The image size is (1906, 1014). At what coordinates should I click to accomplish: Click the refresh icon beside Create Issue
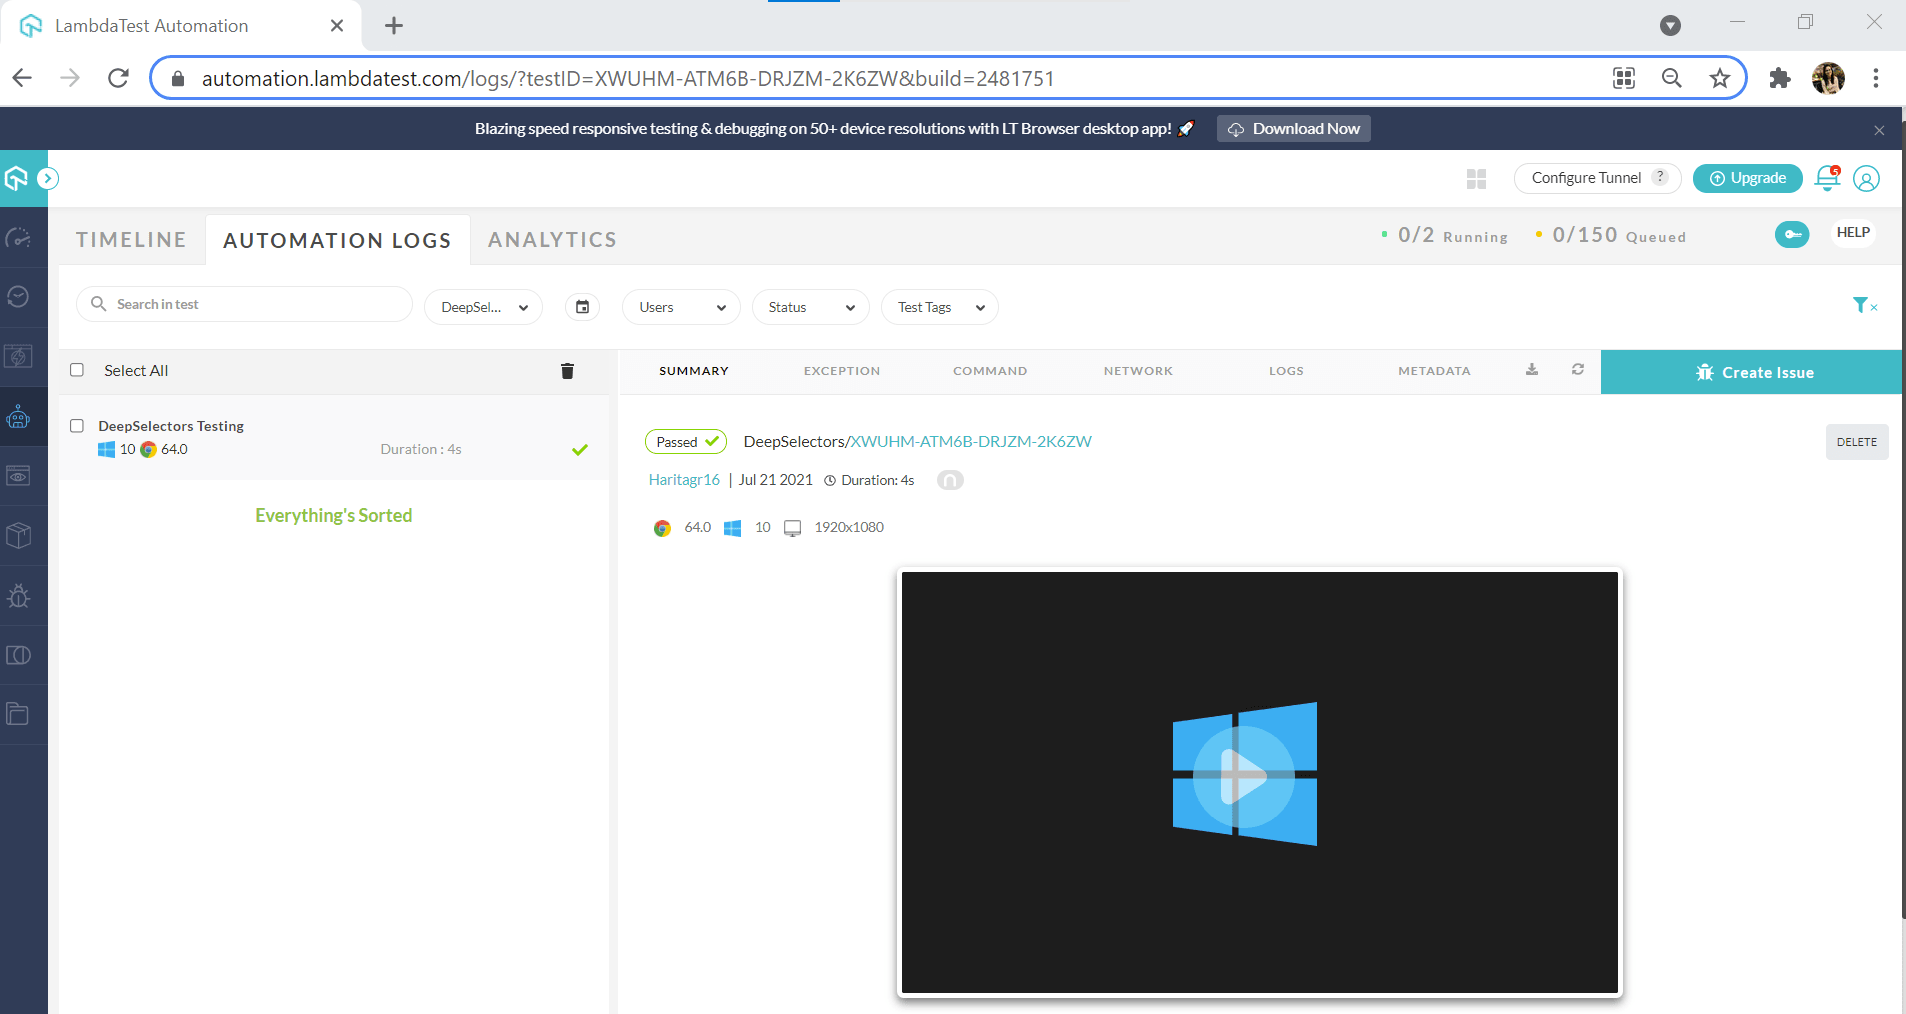tap(1577, 370)
